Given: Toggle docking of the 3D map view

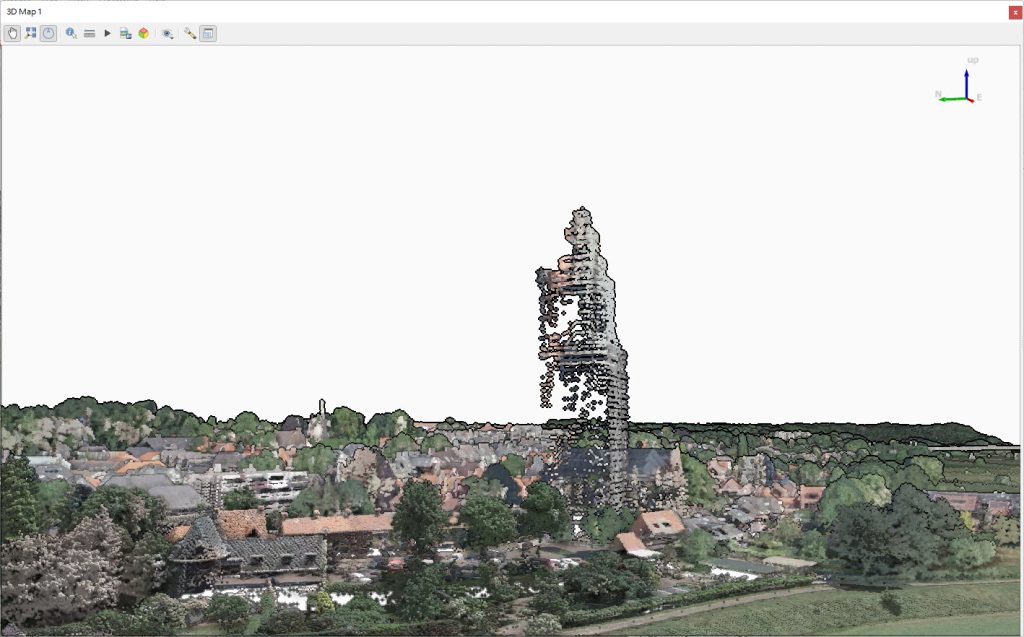Looking at the screenshot, I should pyautogui.click(x=209, y=33).
